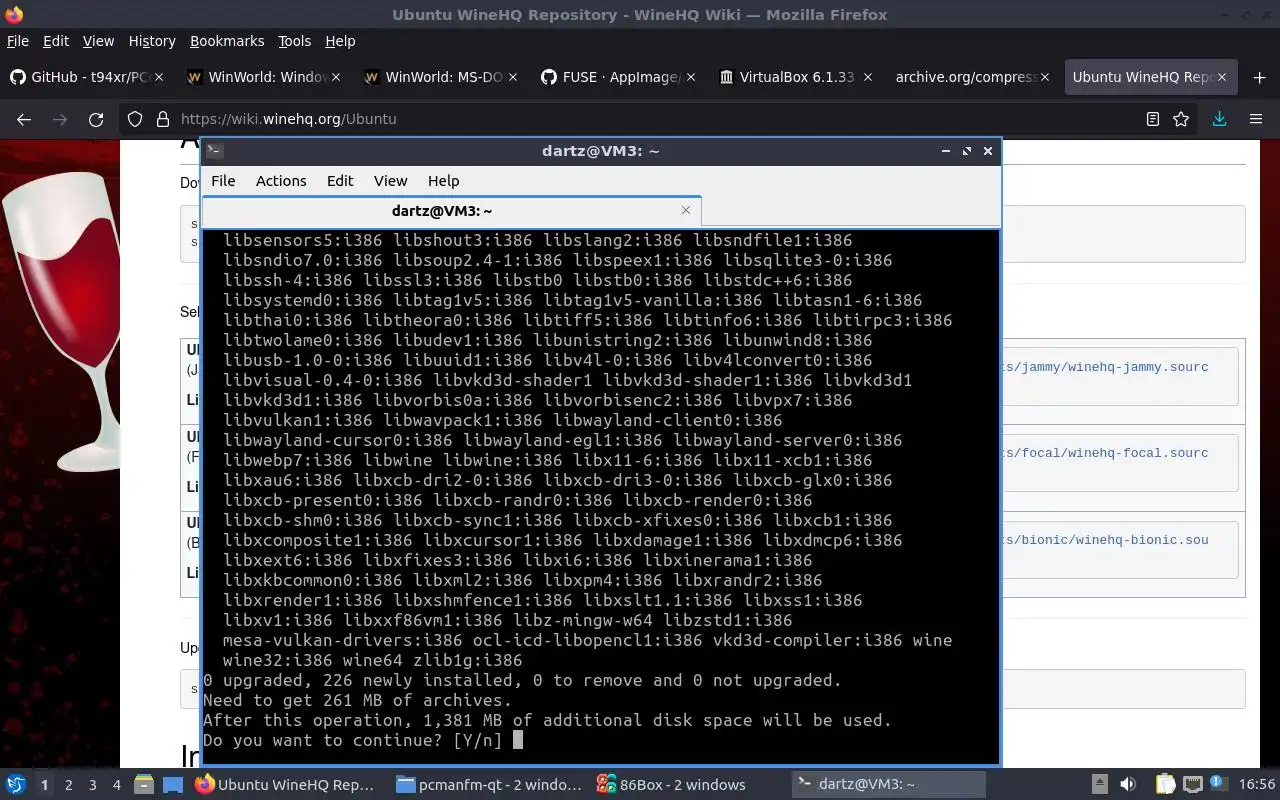
Task: Click the site security padlock icon
Action: pyautogui.click(x=163, y=119)
